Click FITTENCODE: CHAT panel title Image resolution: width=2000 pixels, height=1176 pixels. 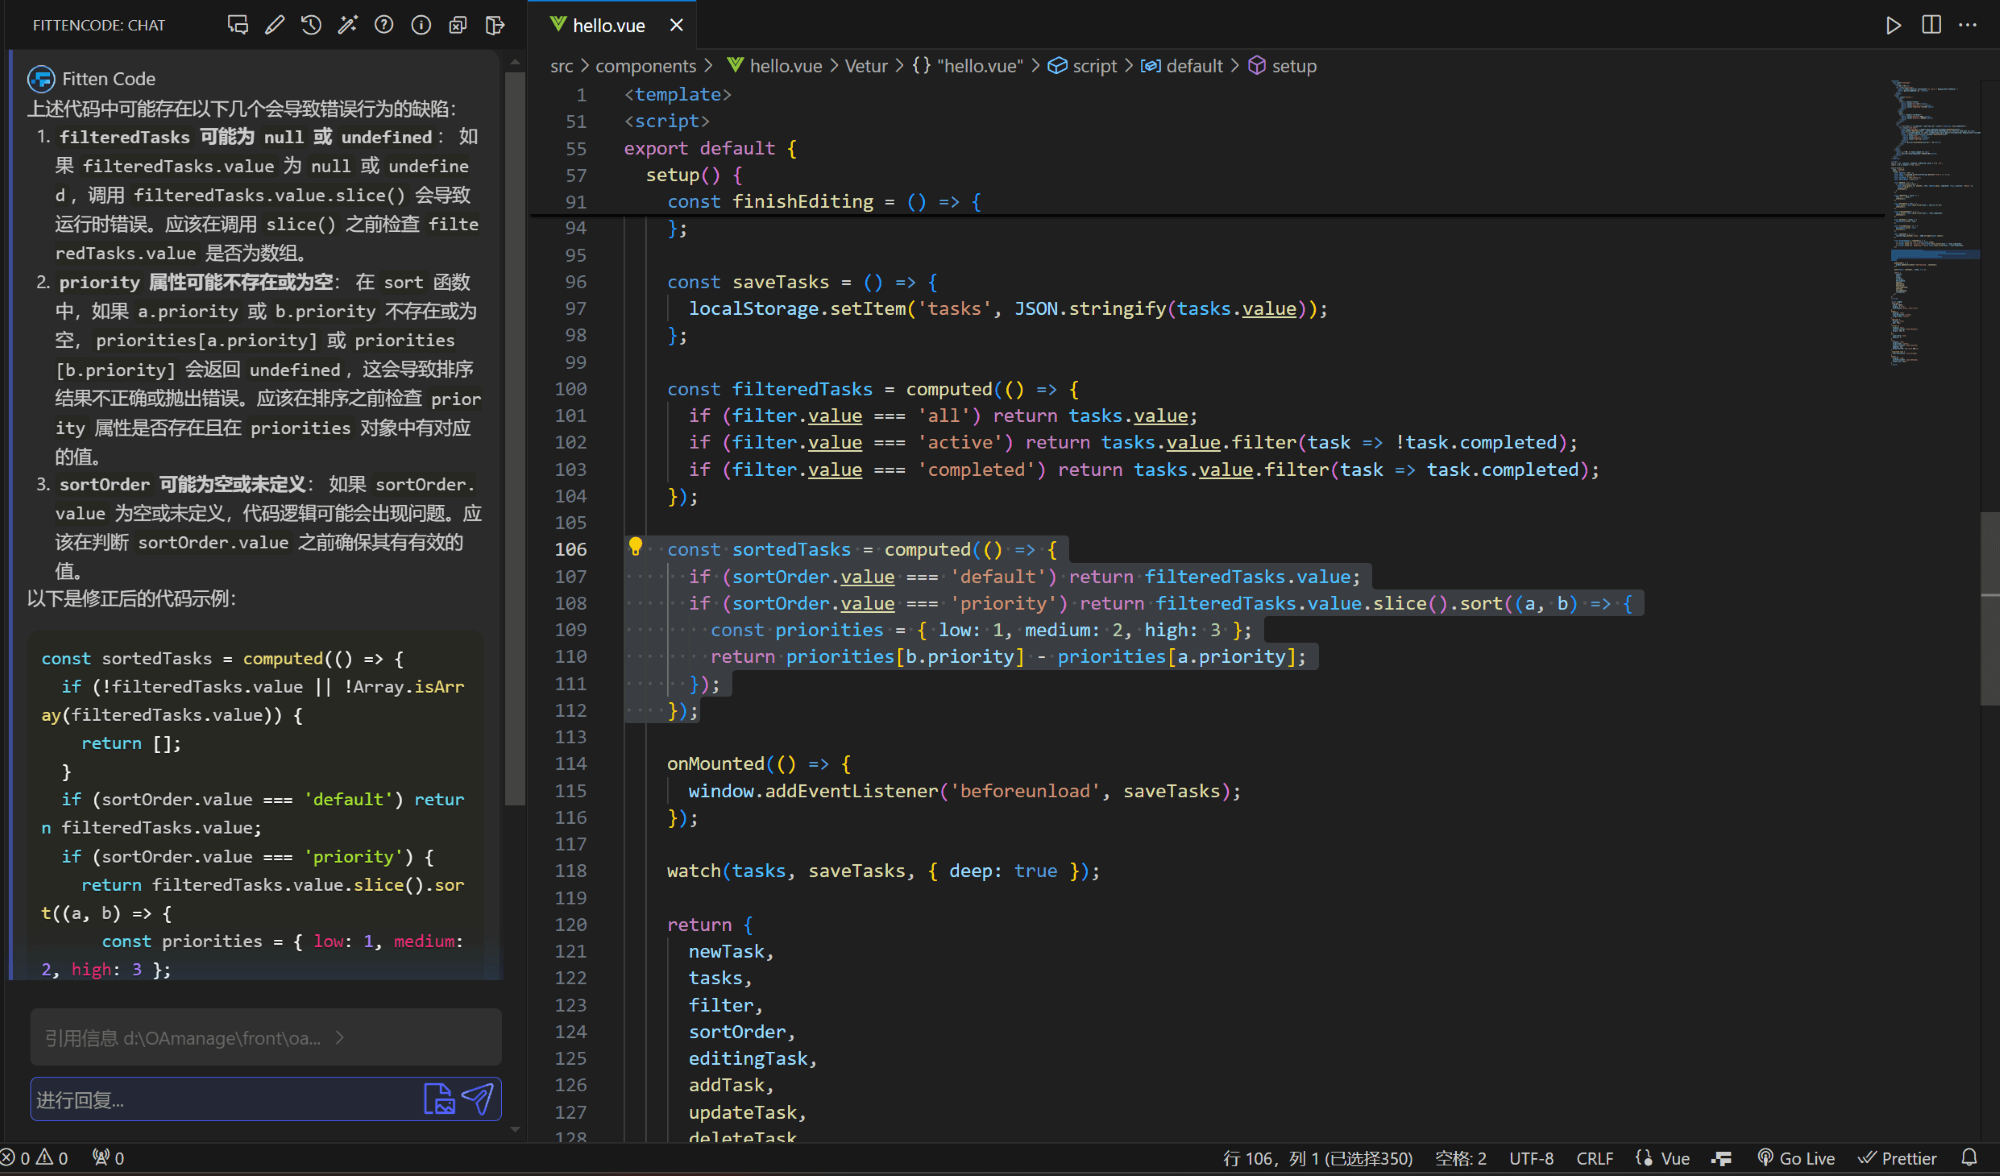click(x=99, y=25)
